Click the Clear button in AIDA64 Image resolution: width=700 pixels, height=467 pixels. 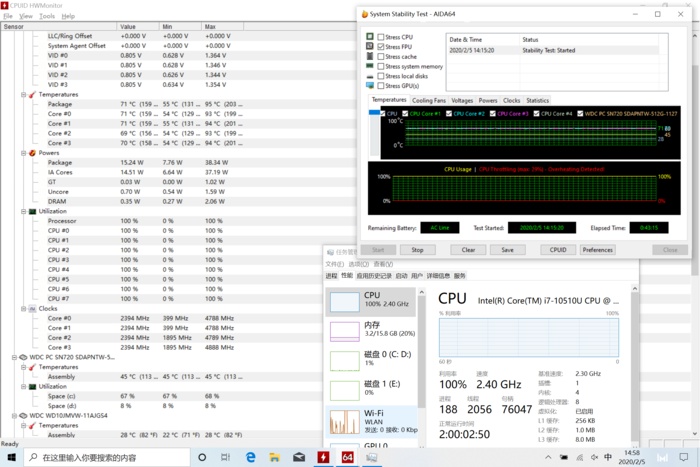468,250
